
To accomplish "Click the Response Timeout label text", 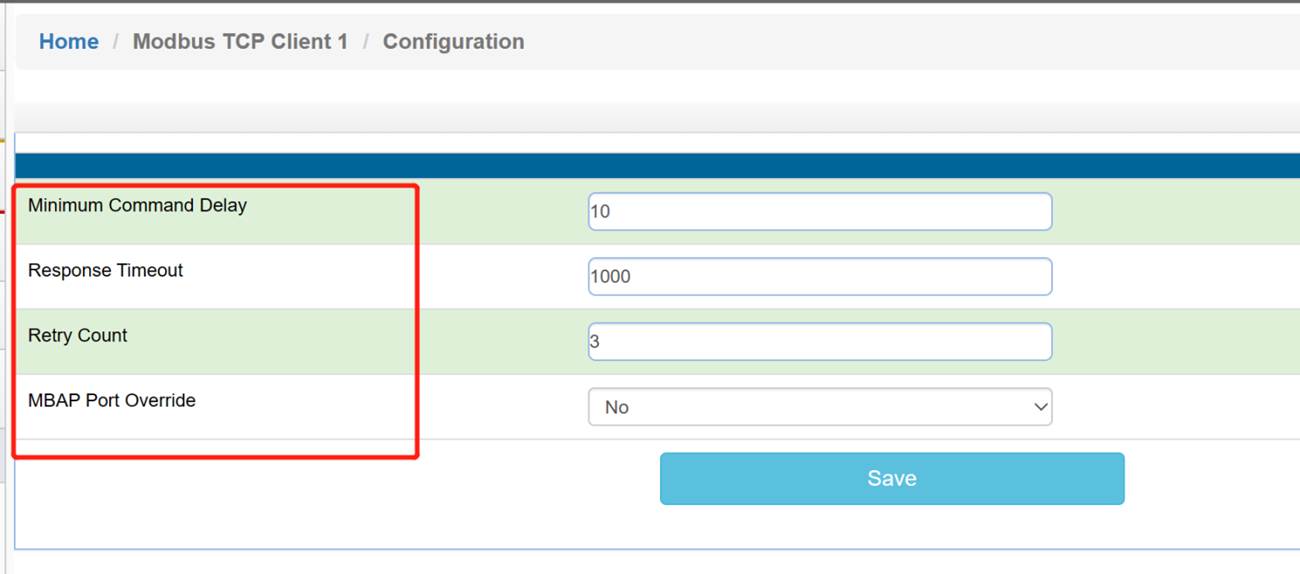I will click(x=105, y=270).
